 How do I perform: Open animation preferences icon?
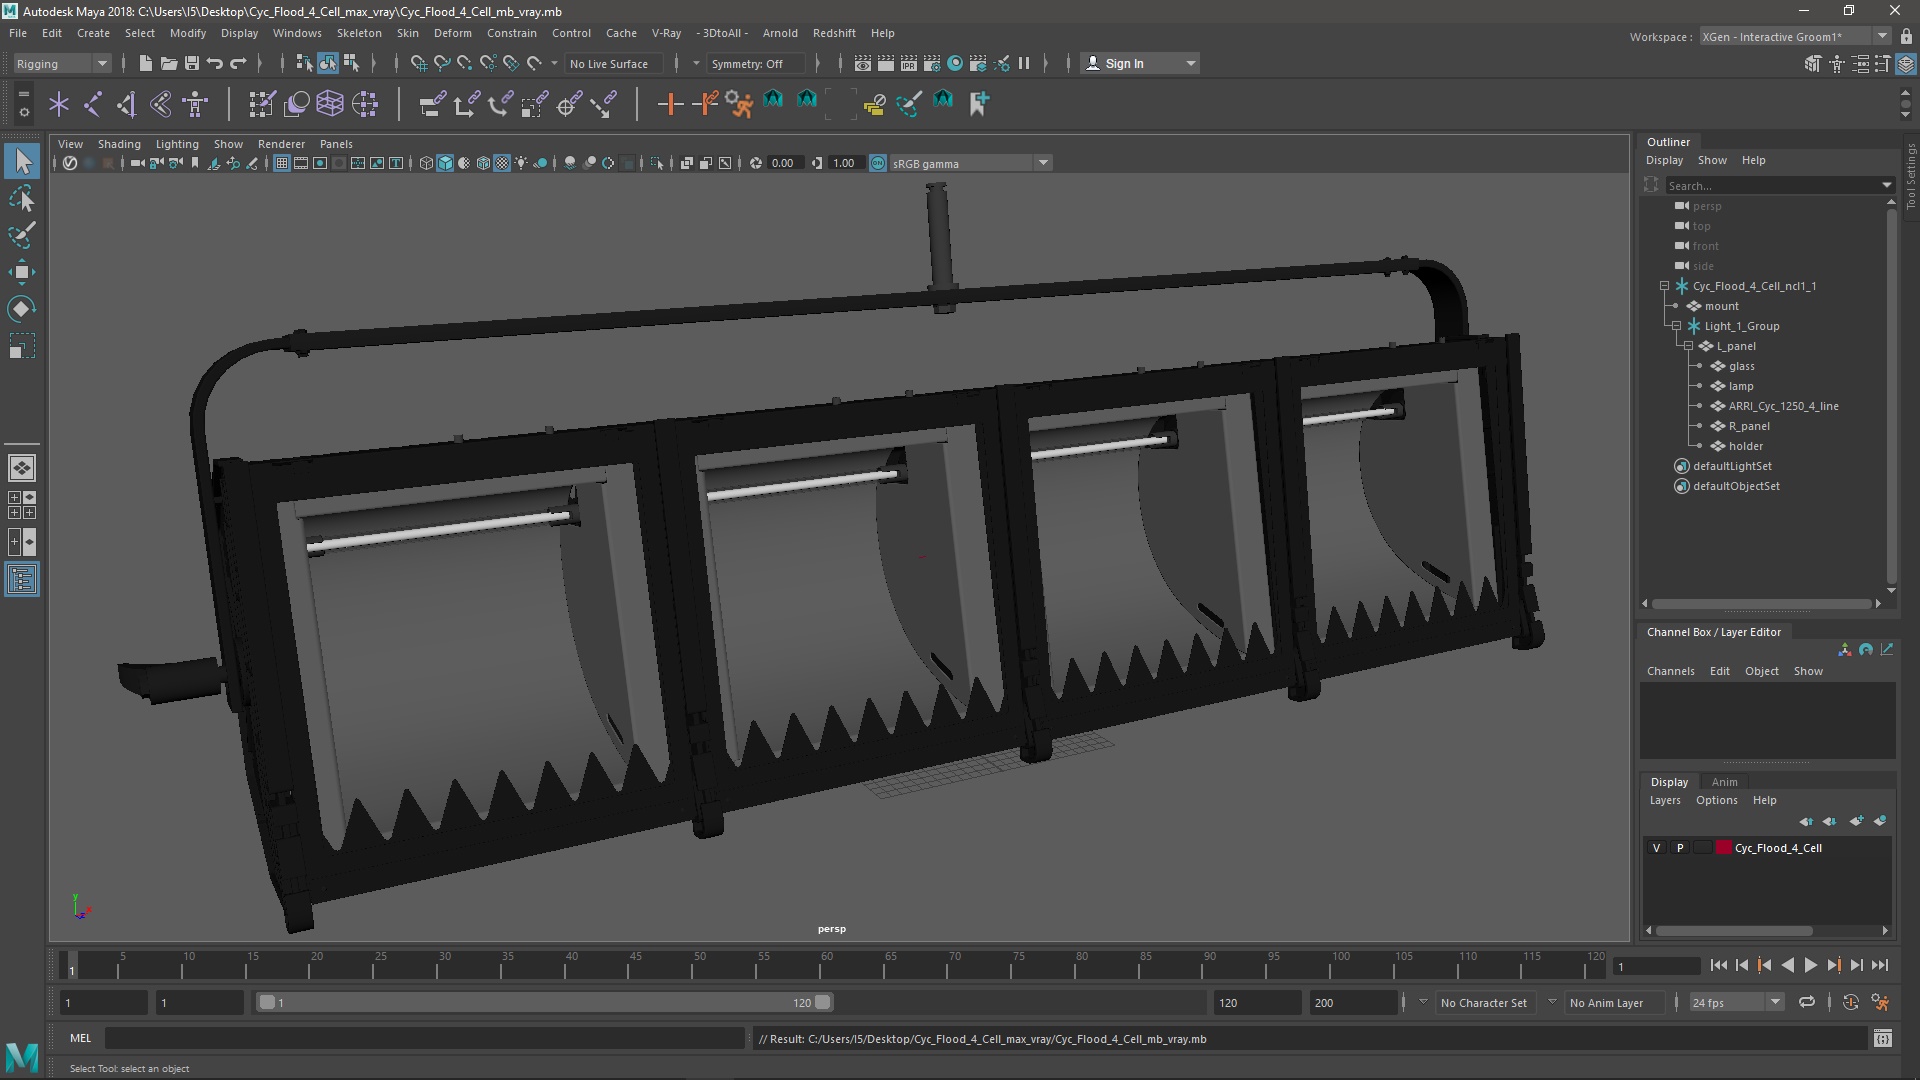[x=1881, y=1002]
